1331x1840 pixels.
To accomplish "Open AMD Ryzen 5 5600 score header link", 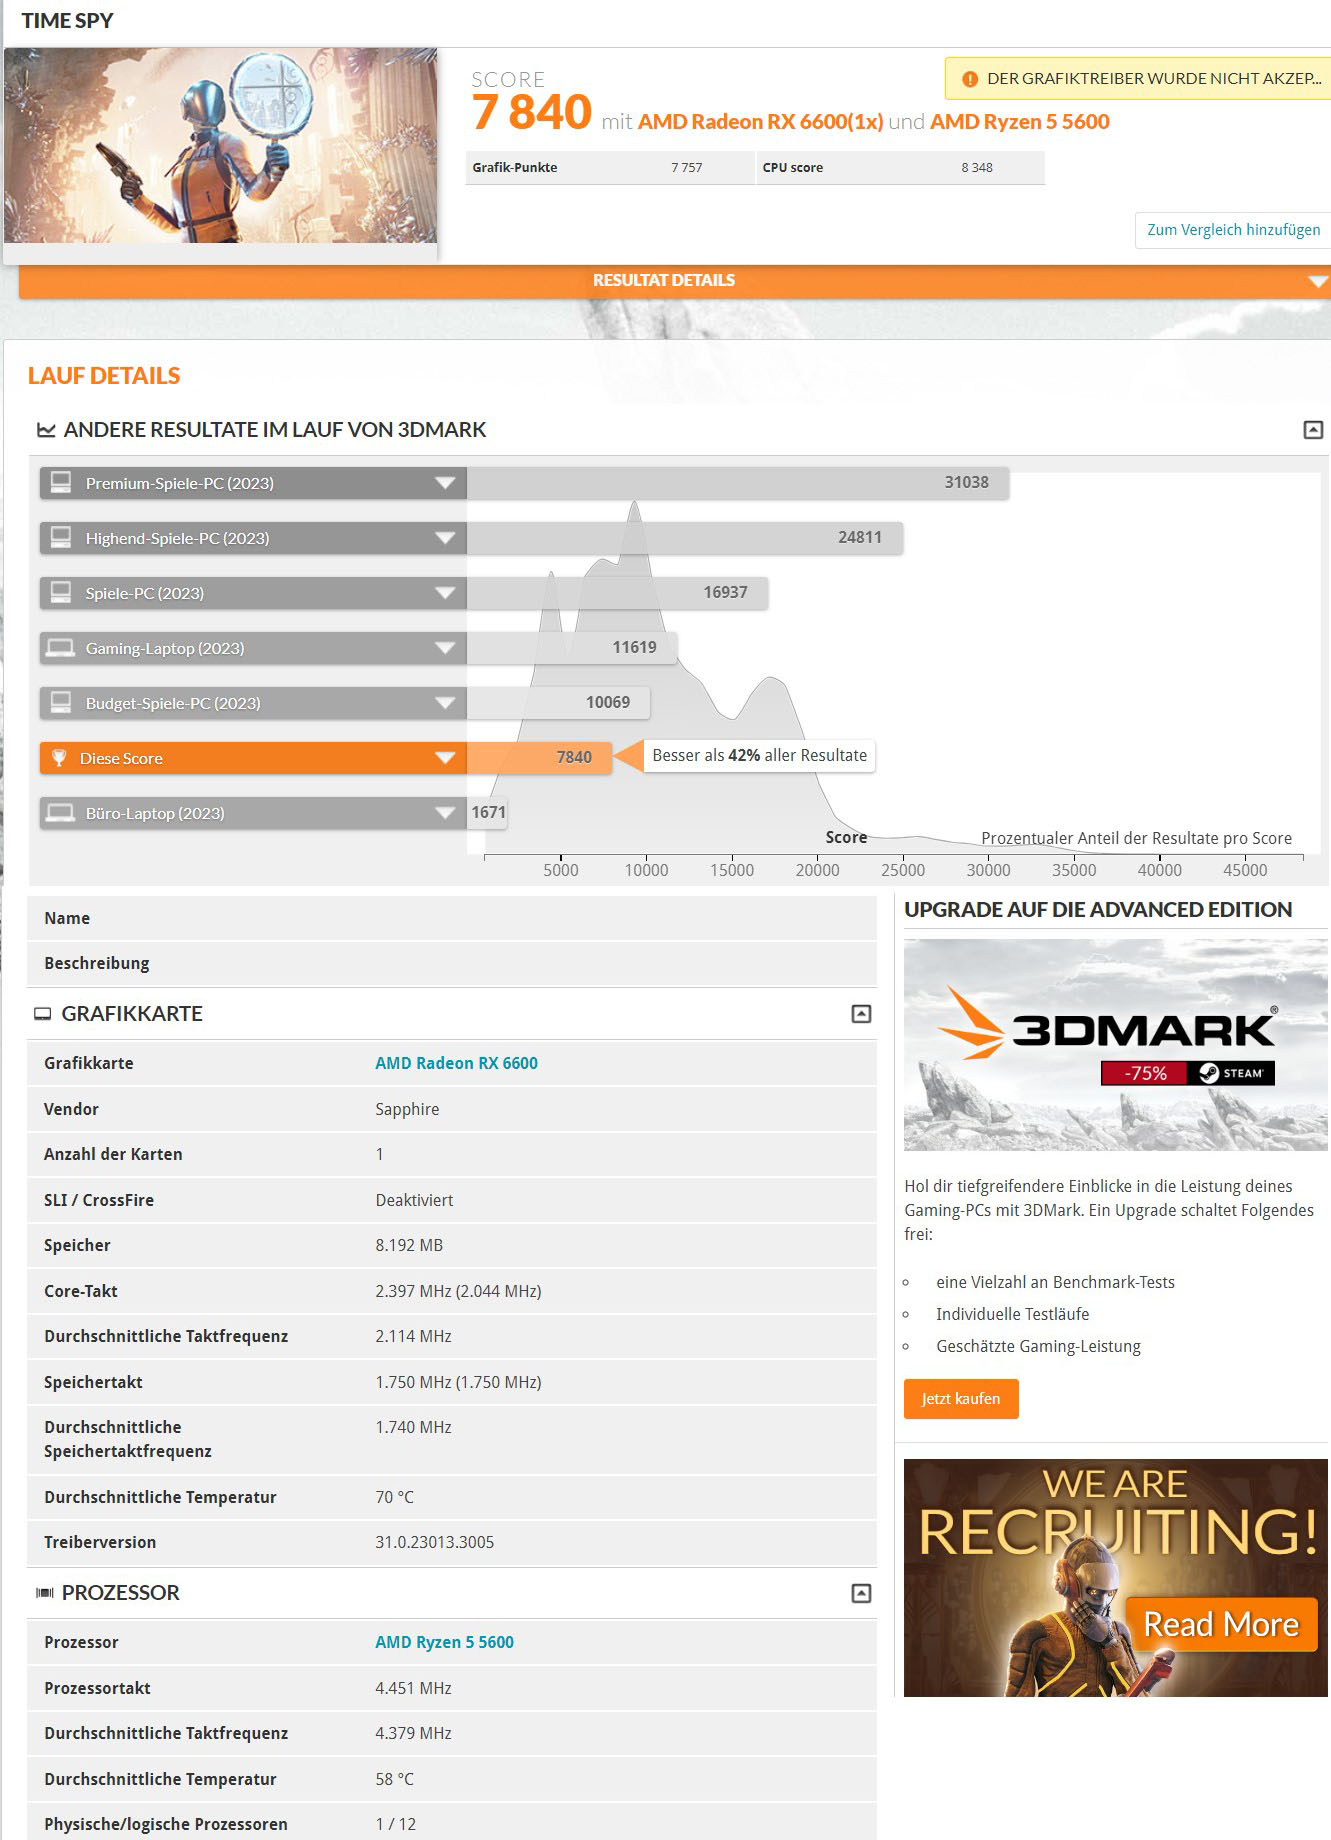I will [1019, 122].
